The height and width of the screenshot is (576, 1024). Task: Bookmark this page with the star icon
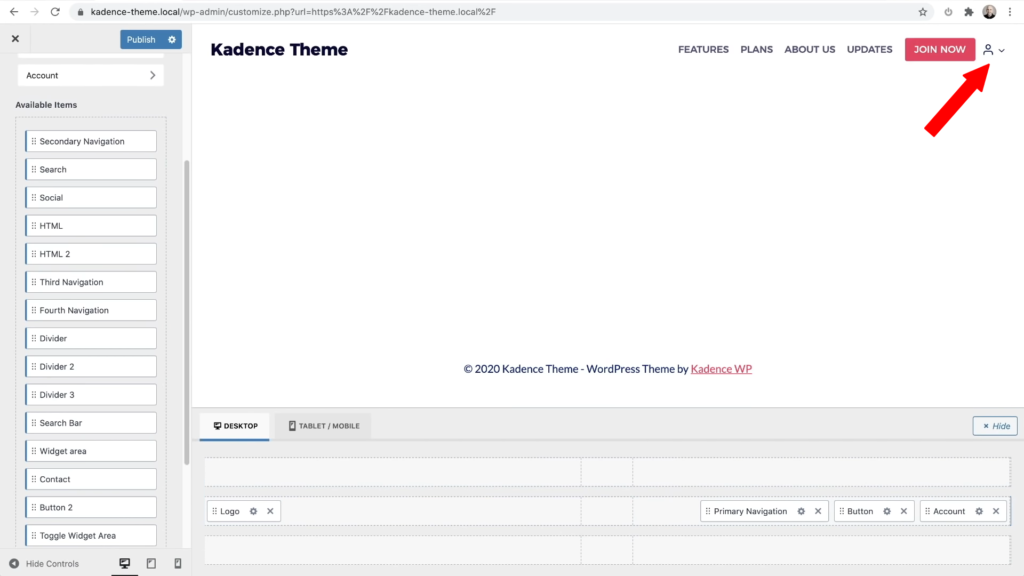point(923,12)
